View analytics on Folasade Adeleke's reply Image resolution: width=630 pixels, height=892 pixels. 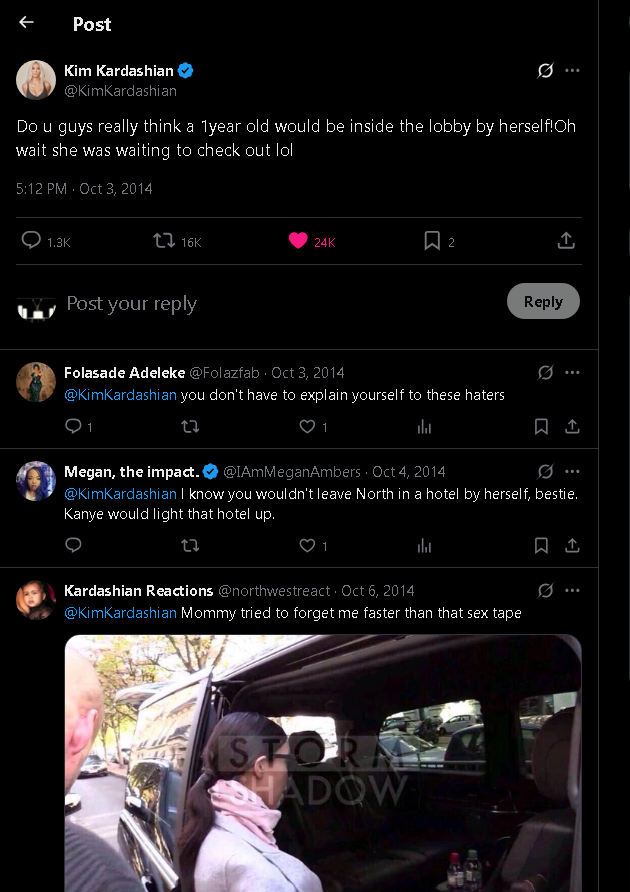coord(424,427)
